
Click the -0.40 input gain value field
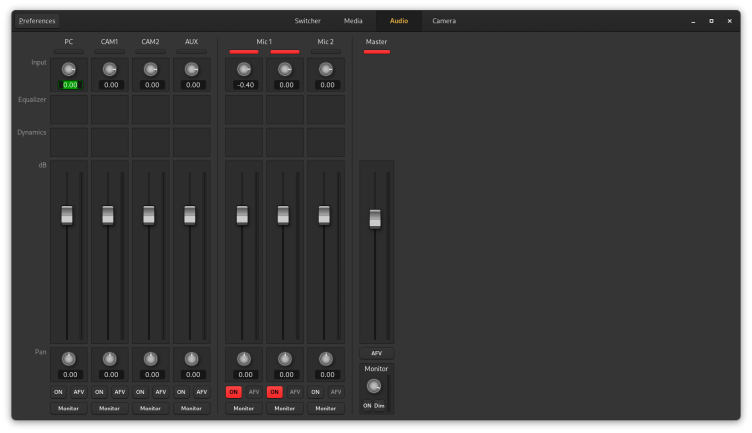(x=244, y=85)
